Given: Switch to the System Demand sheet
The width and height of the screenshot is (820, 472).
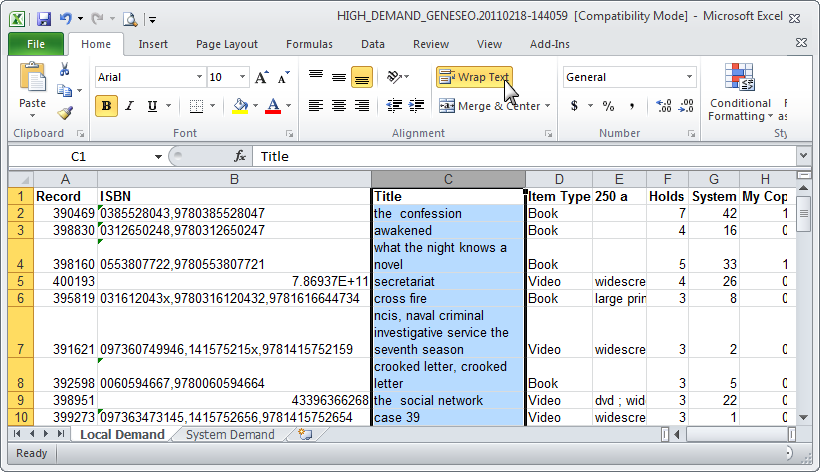Looking at the screenshot, I should point(230,434).
